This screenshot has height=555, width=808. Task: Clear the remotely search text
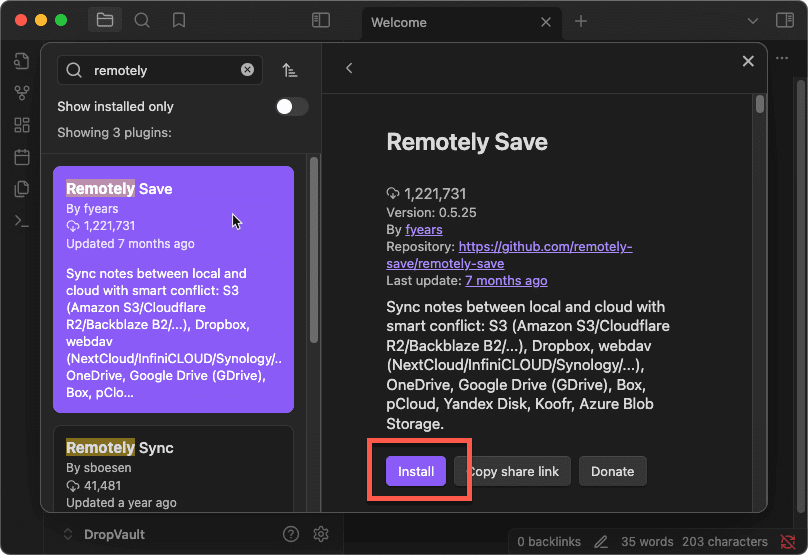[x=247, y=70]
